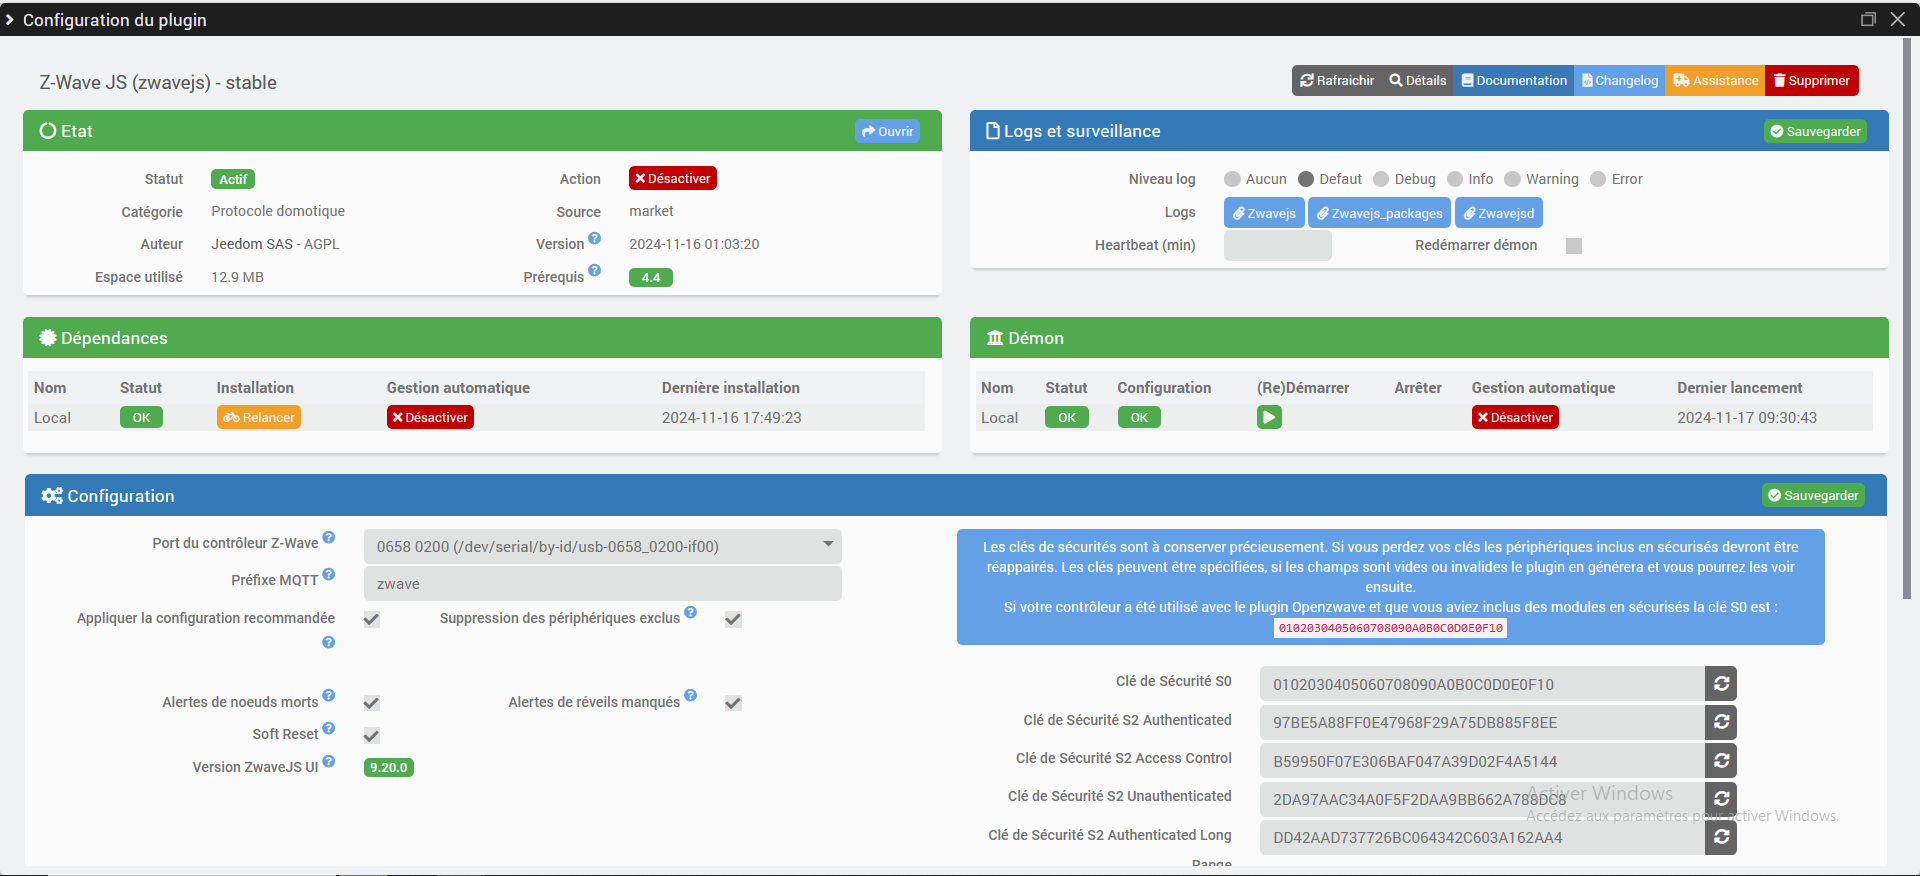
Task: Click help icon for Alertes de réveils manqués
Action: click(x=691, y=695)
